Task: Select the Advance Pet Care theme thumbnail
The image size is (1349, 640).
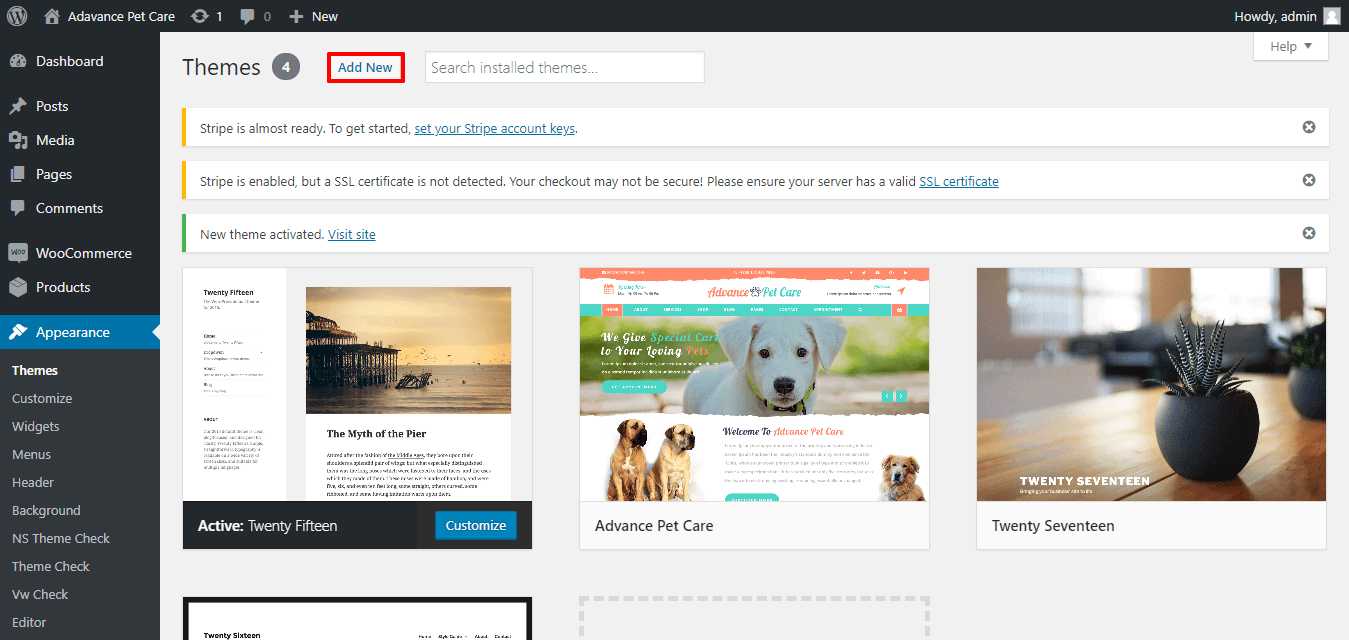Action: (754, 384)
